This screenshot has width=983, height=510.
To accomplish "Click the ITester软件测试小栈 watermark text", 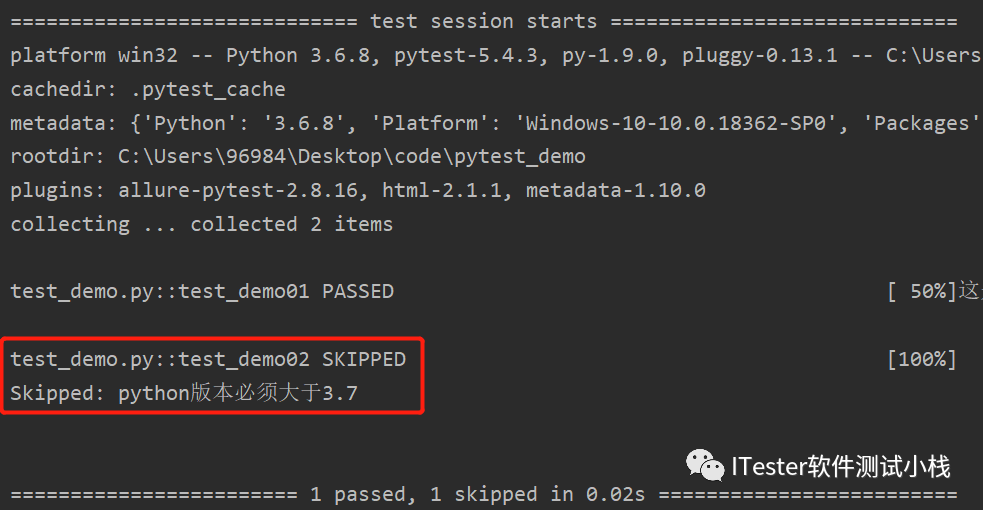I will click(840, 466).
